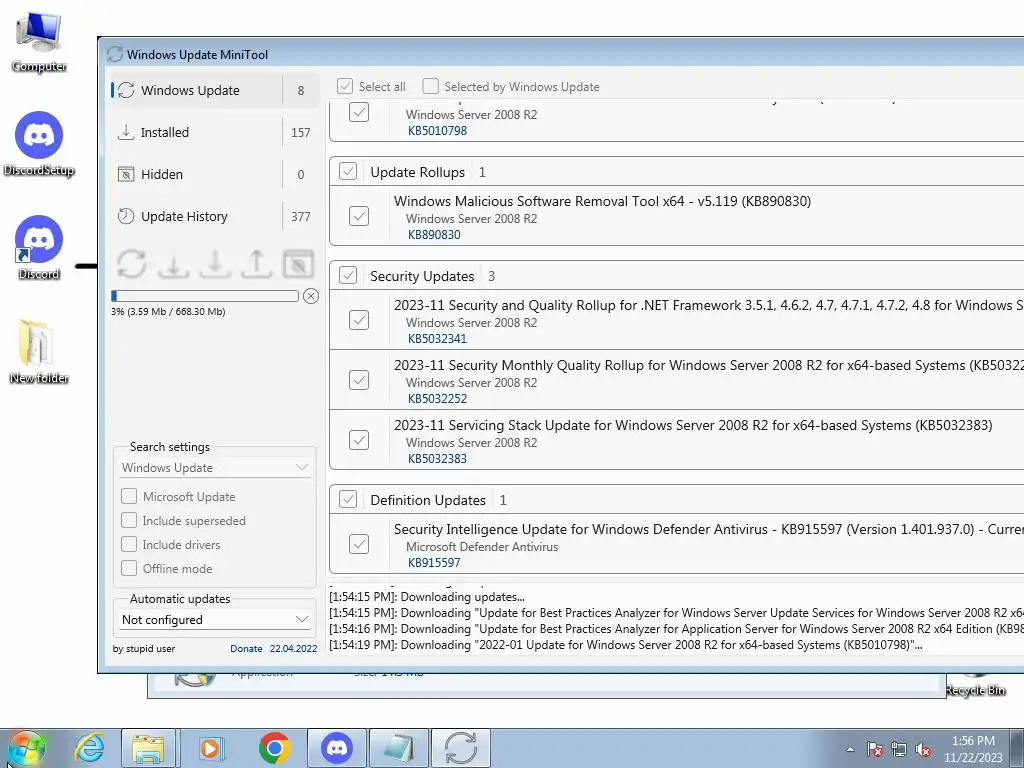This screenshot has height=768, width=1024.
Task: Uncheck the KB5010798 update checkbox
Action: coord(359,112)
